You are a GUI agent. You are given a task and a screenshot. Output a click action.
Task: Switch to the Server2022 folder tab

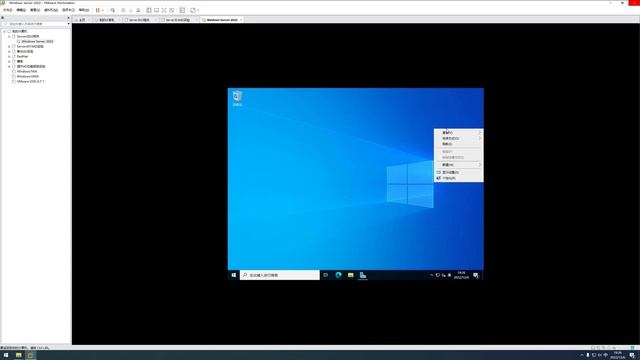coord(139,20)
